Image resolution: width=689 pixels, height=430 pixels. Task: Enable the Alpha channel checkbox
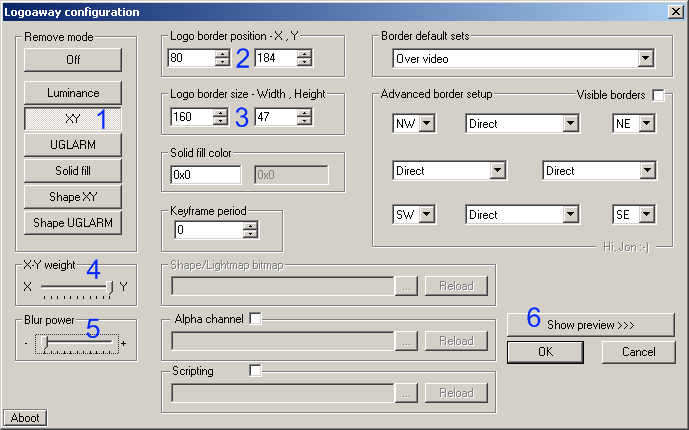click(x=255, y=318)
